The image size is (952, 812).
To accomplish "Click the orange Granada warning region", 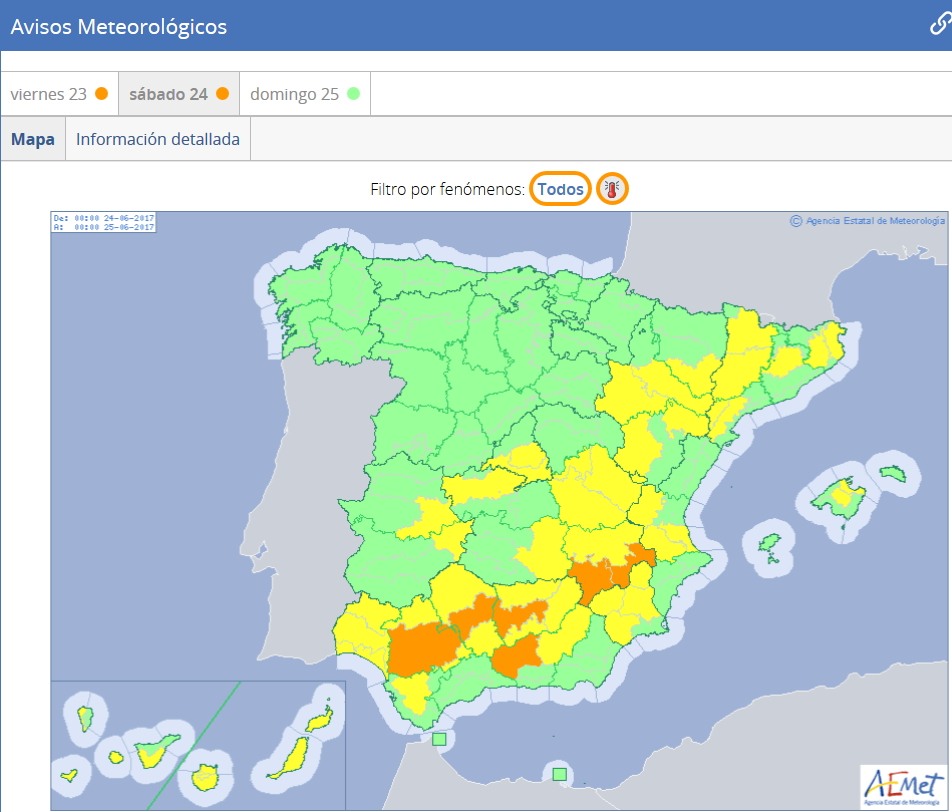I will [x=517, y=658].
